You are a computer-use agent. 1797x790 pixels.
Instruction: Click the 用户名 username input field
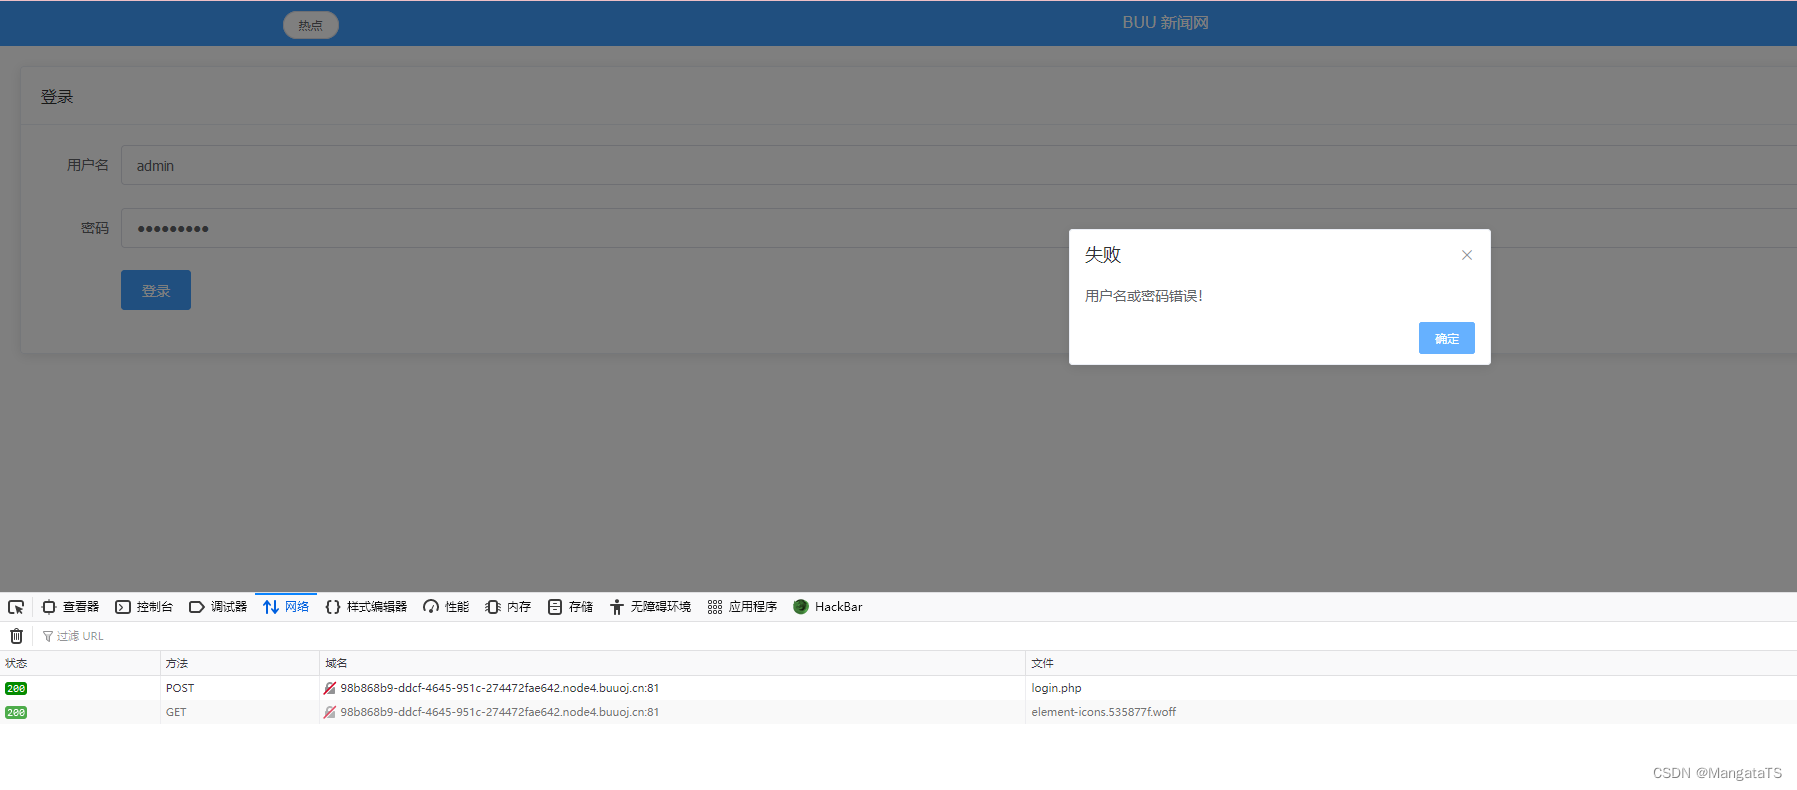click(958, 165)
